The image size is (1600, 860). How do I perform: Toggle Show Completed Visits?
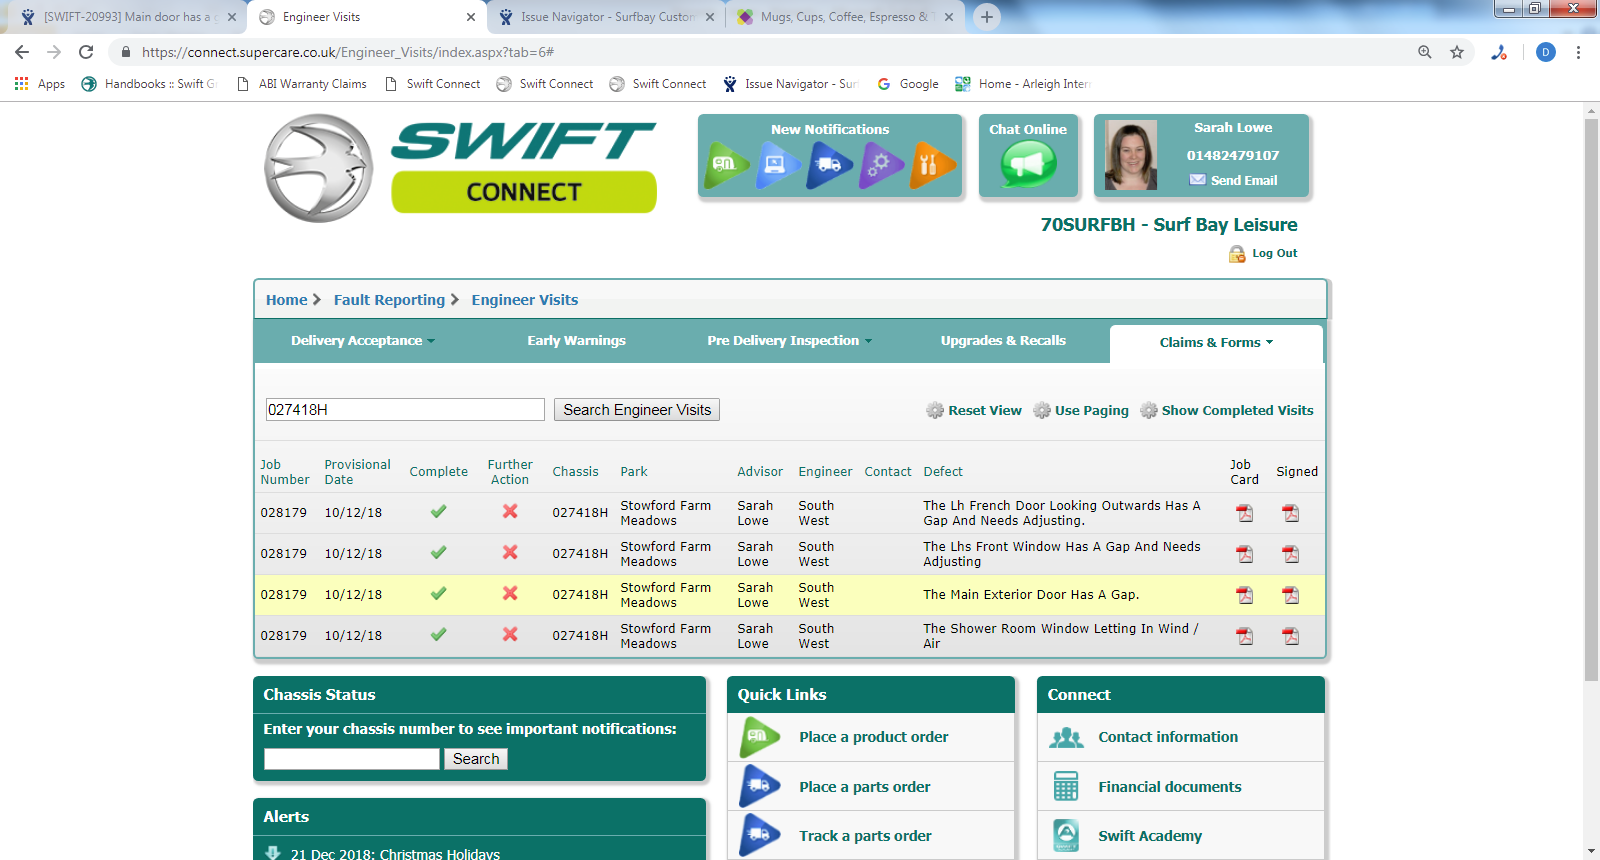pos(1237,410)
